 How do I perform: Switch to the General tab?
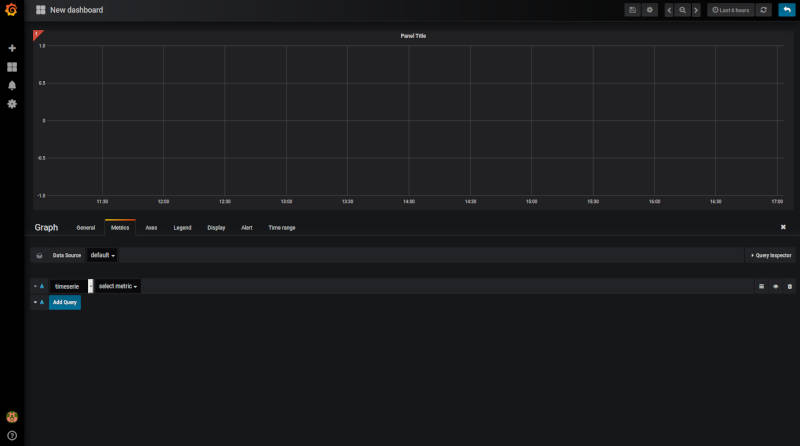[x=86, y=228]
